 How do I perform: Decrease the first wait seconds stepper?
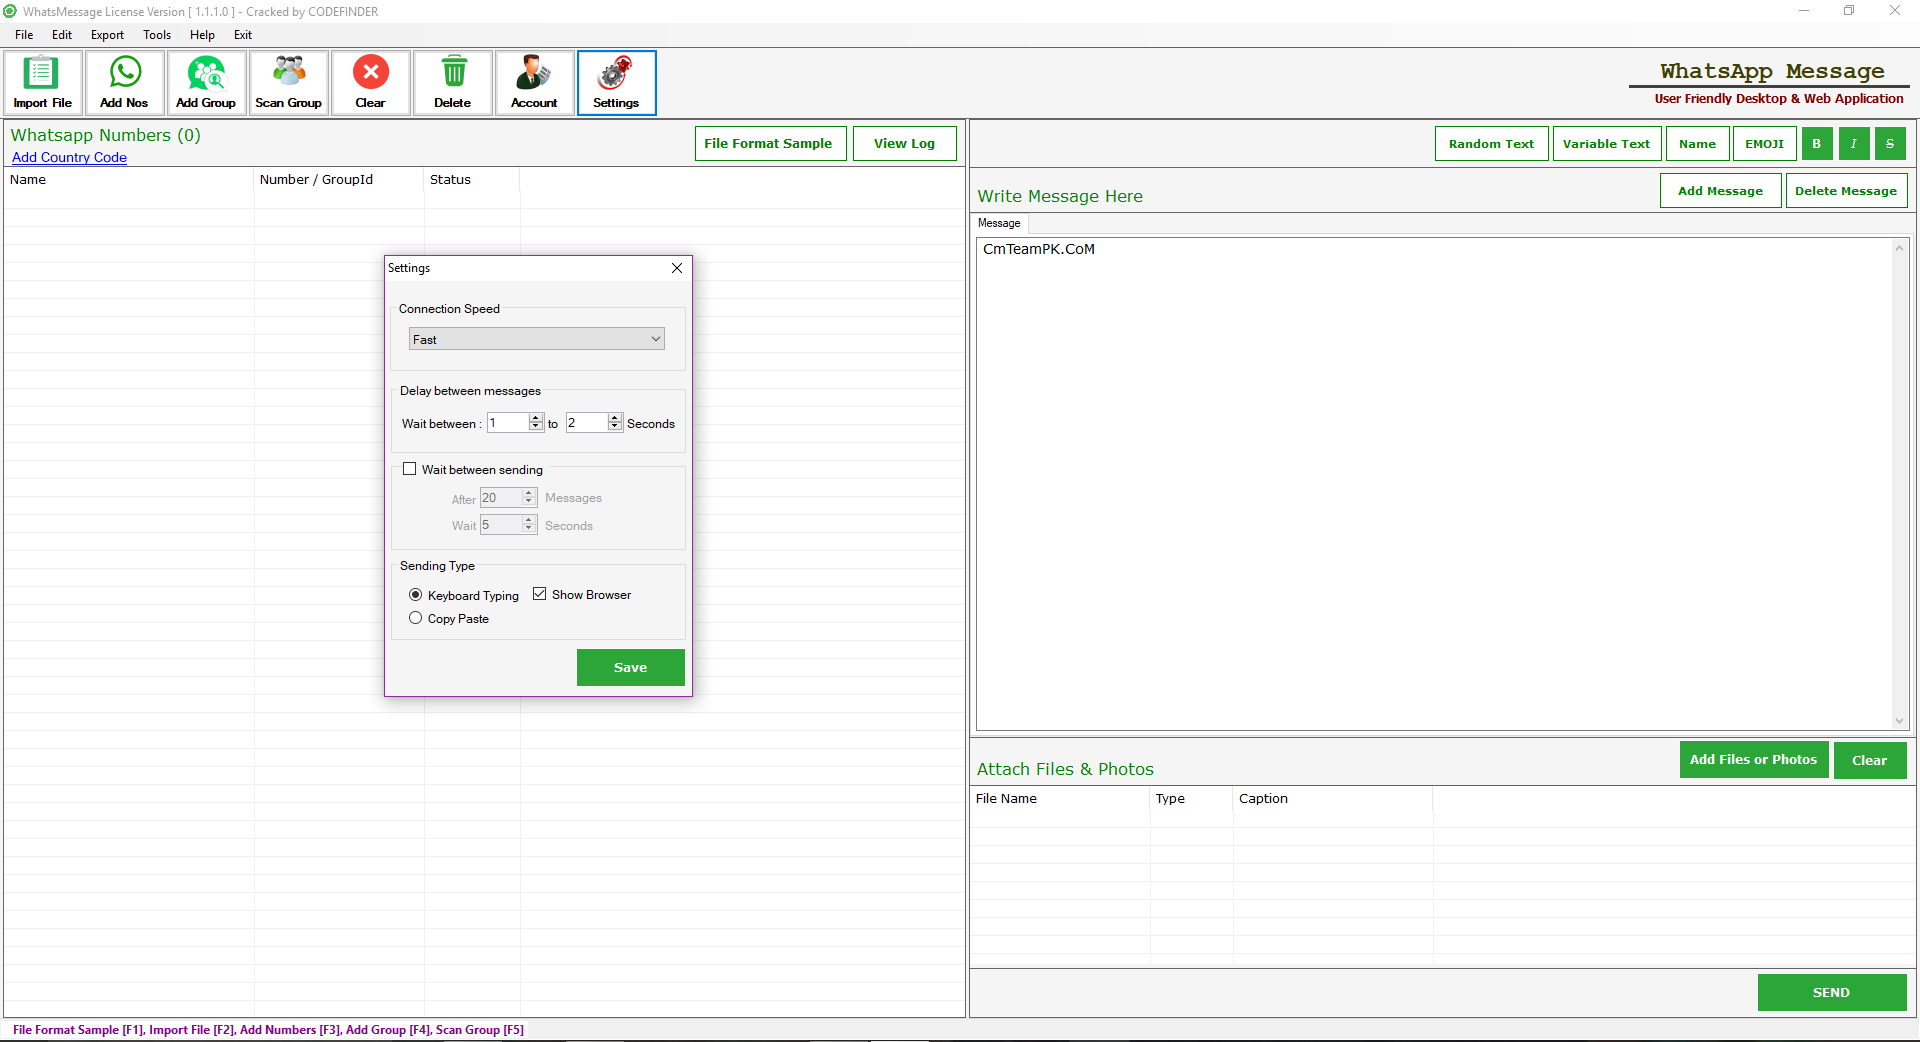[x=536, y=428]
